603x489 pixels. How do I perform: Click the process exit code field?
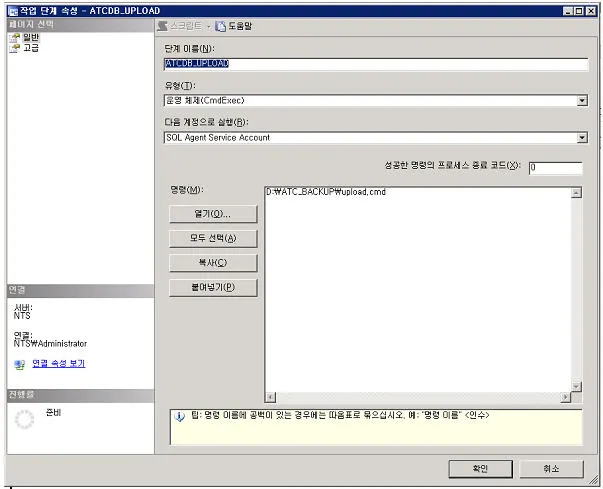[555, 168]
